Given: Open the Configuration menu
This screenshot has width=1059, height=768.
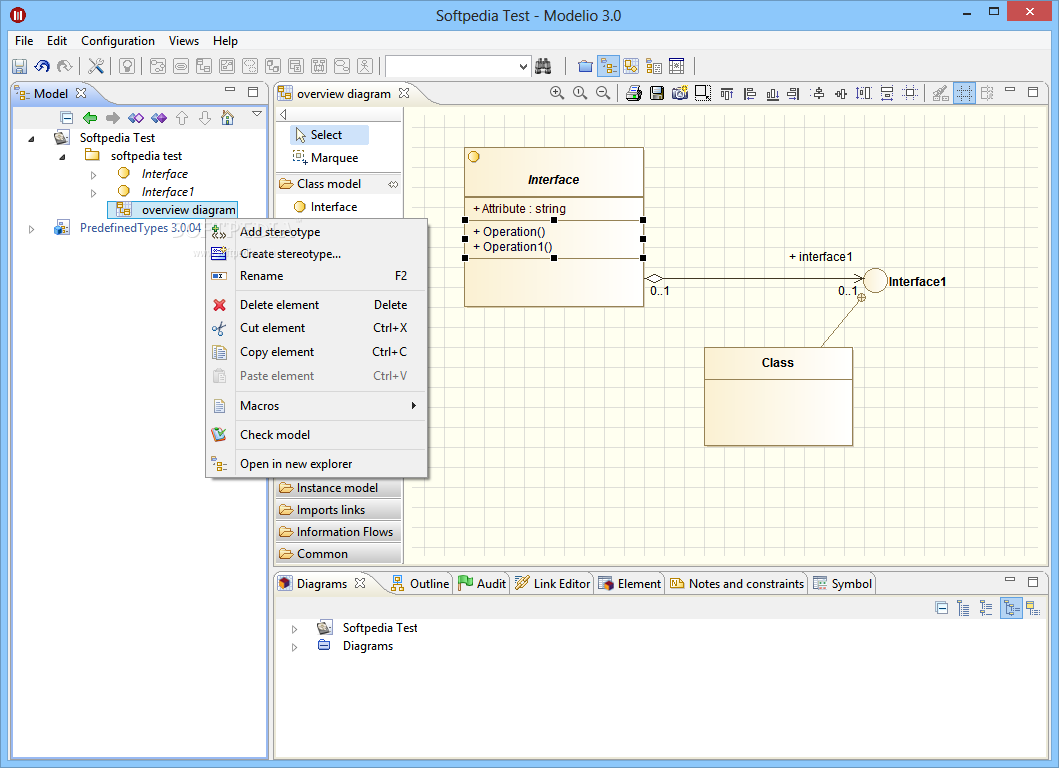Looking at the screenshot, I should point(118,41).
